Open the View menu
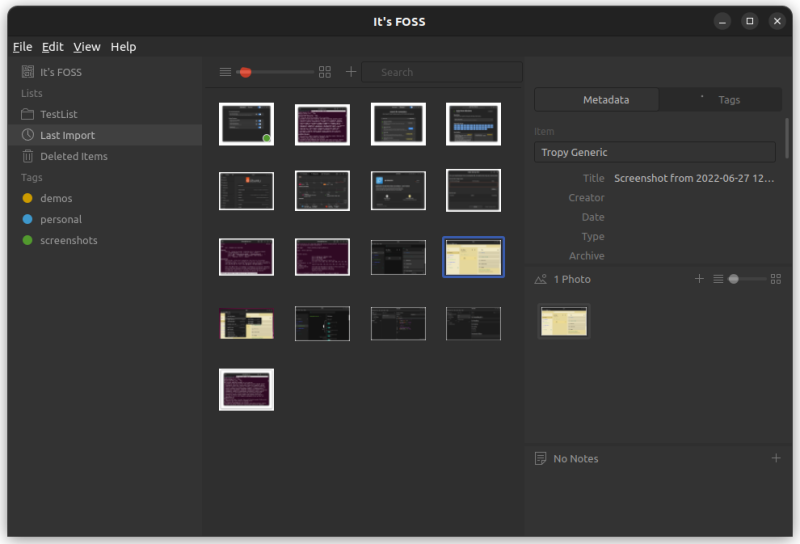800x544 pixels. (87, 46)
